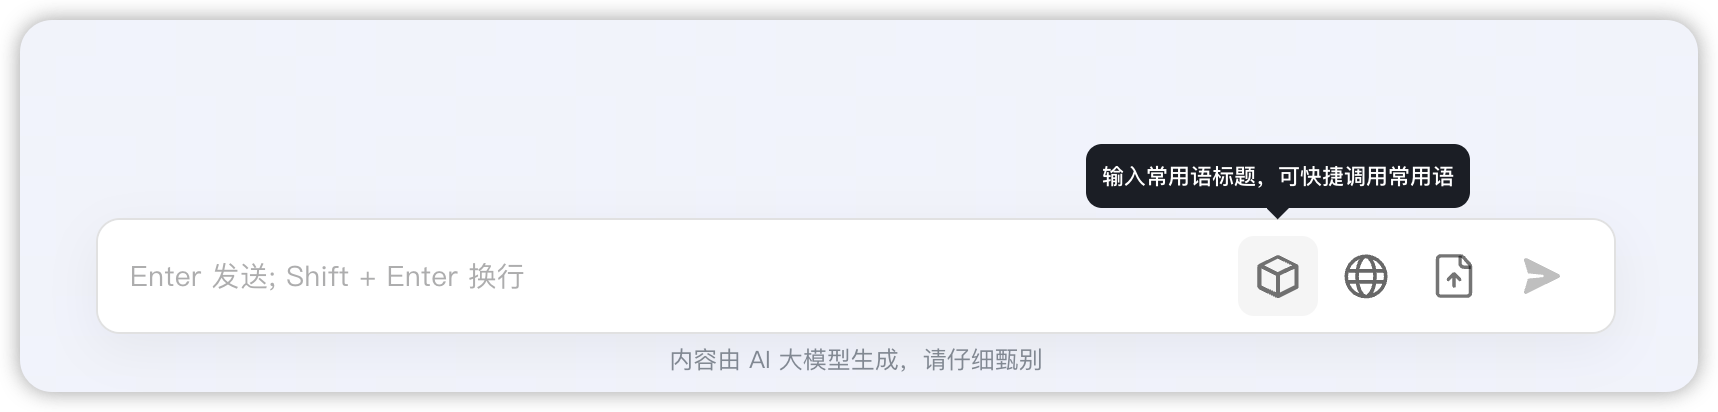Enable internet search via globe button
Image resolution: width=1718 pixels, height=412 pixels.
pos(1365,276)
